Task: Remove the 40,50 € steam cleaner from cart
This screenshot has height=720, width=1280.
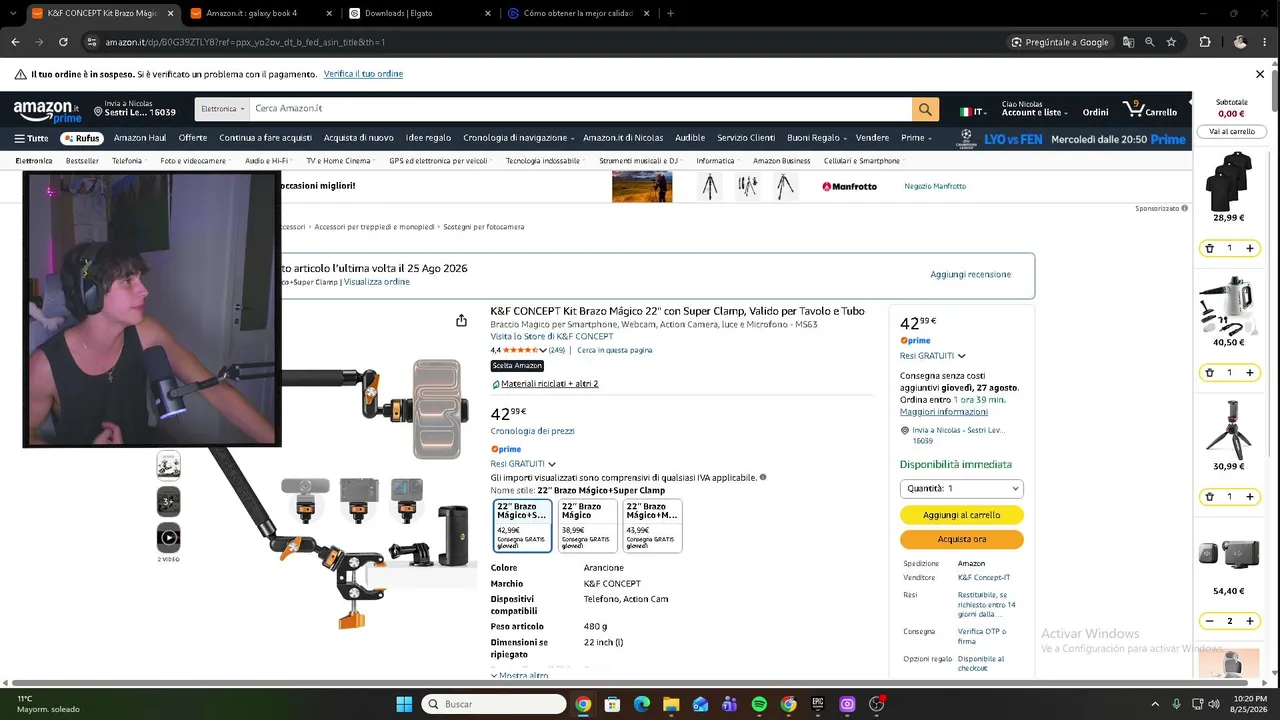Action: click(x=1209, y=372)
